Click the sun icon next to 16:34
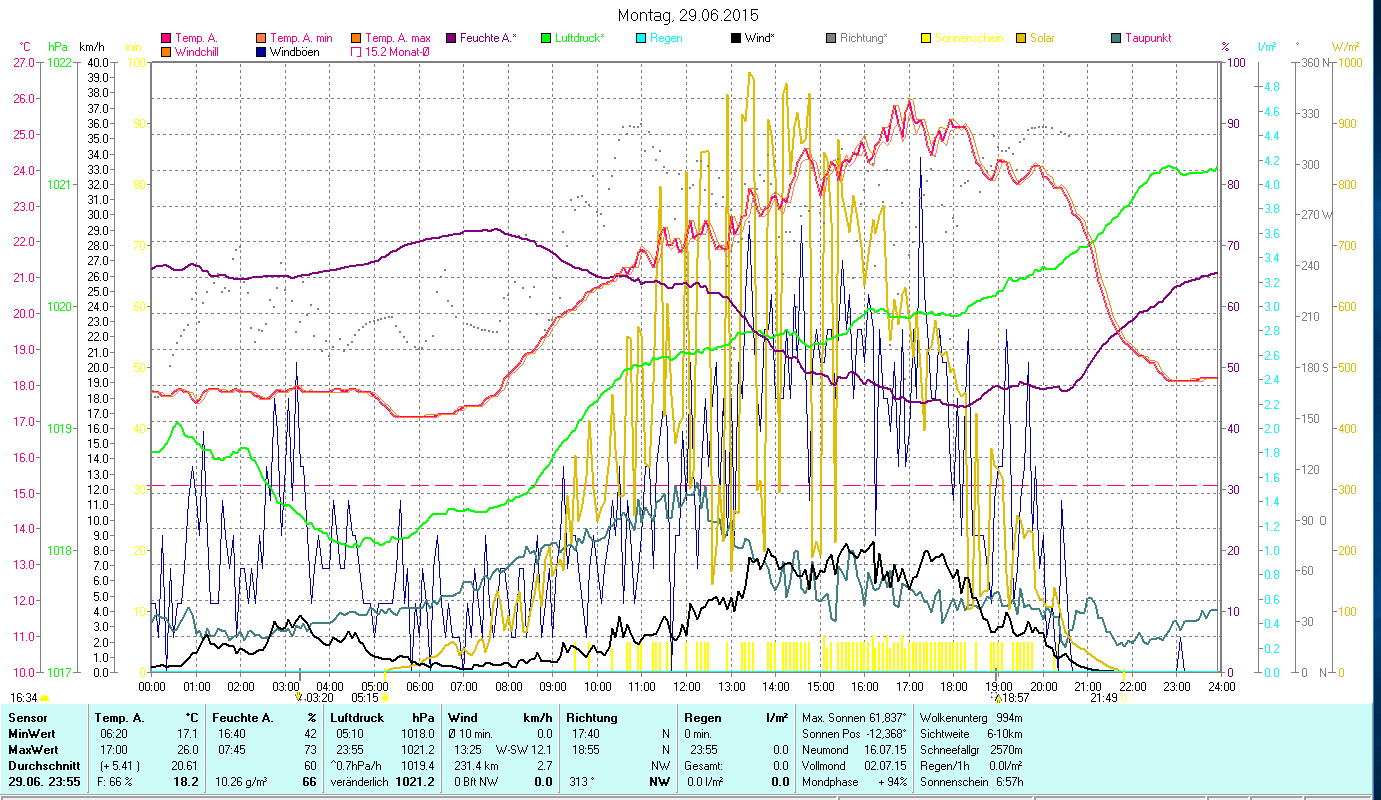This screenshot has height=800, width=1381. [x=45, y=698]
